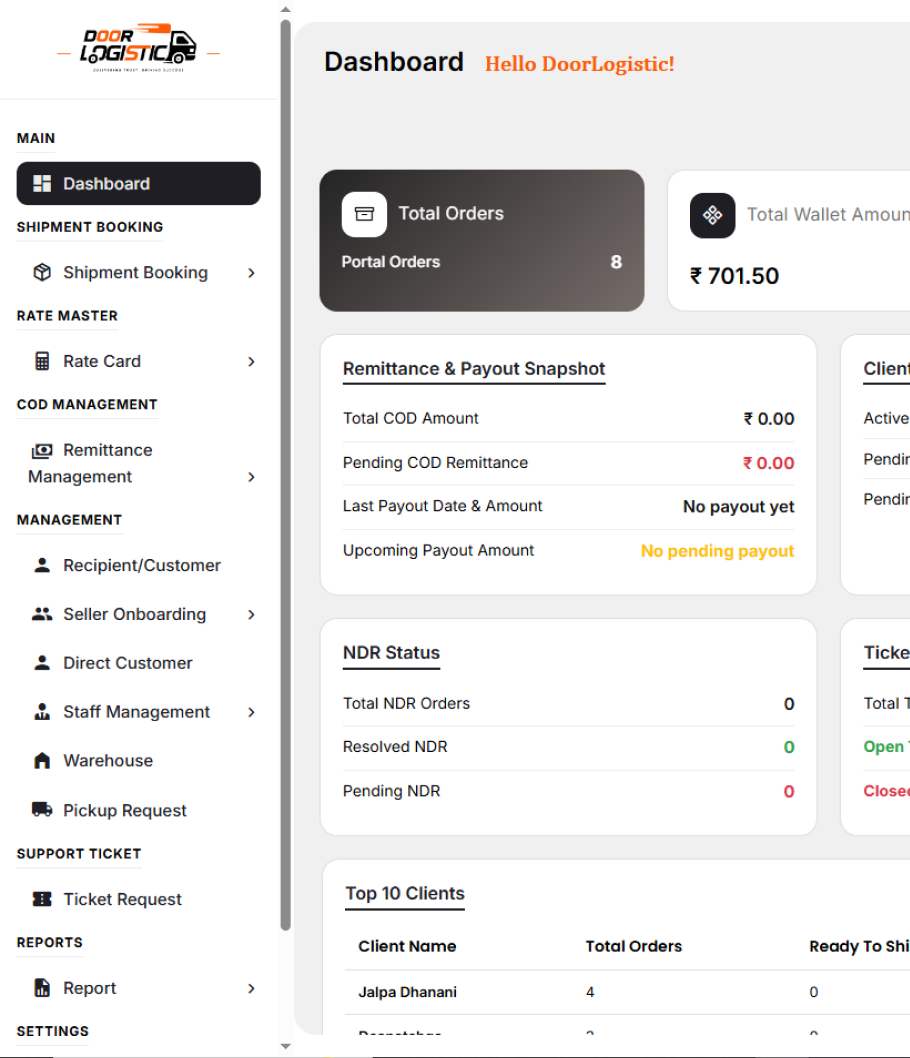This screenshot has width=910, height=1058.
Task: Expand the Rate Card chevron
Action: tap(251, 362)
